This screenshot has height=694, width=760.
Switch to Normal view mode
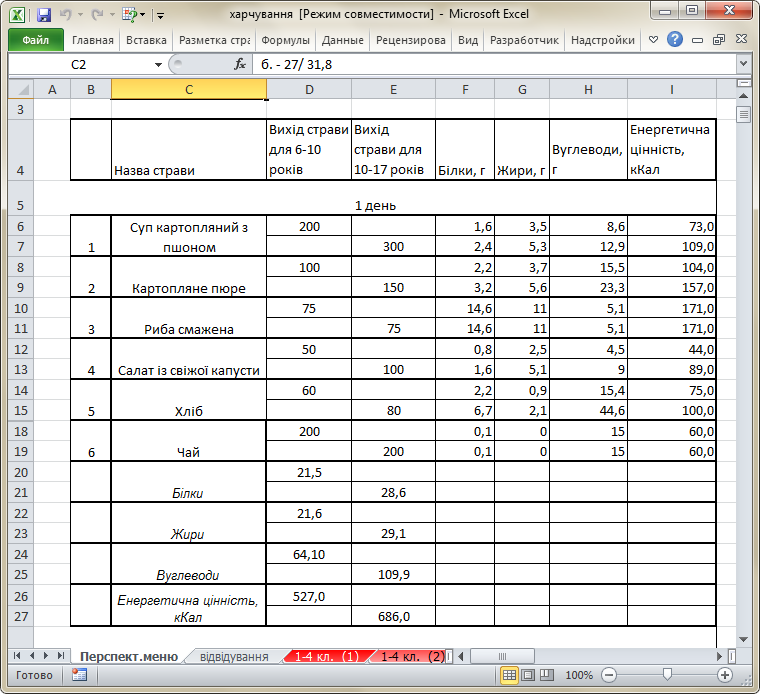509,675
